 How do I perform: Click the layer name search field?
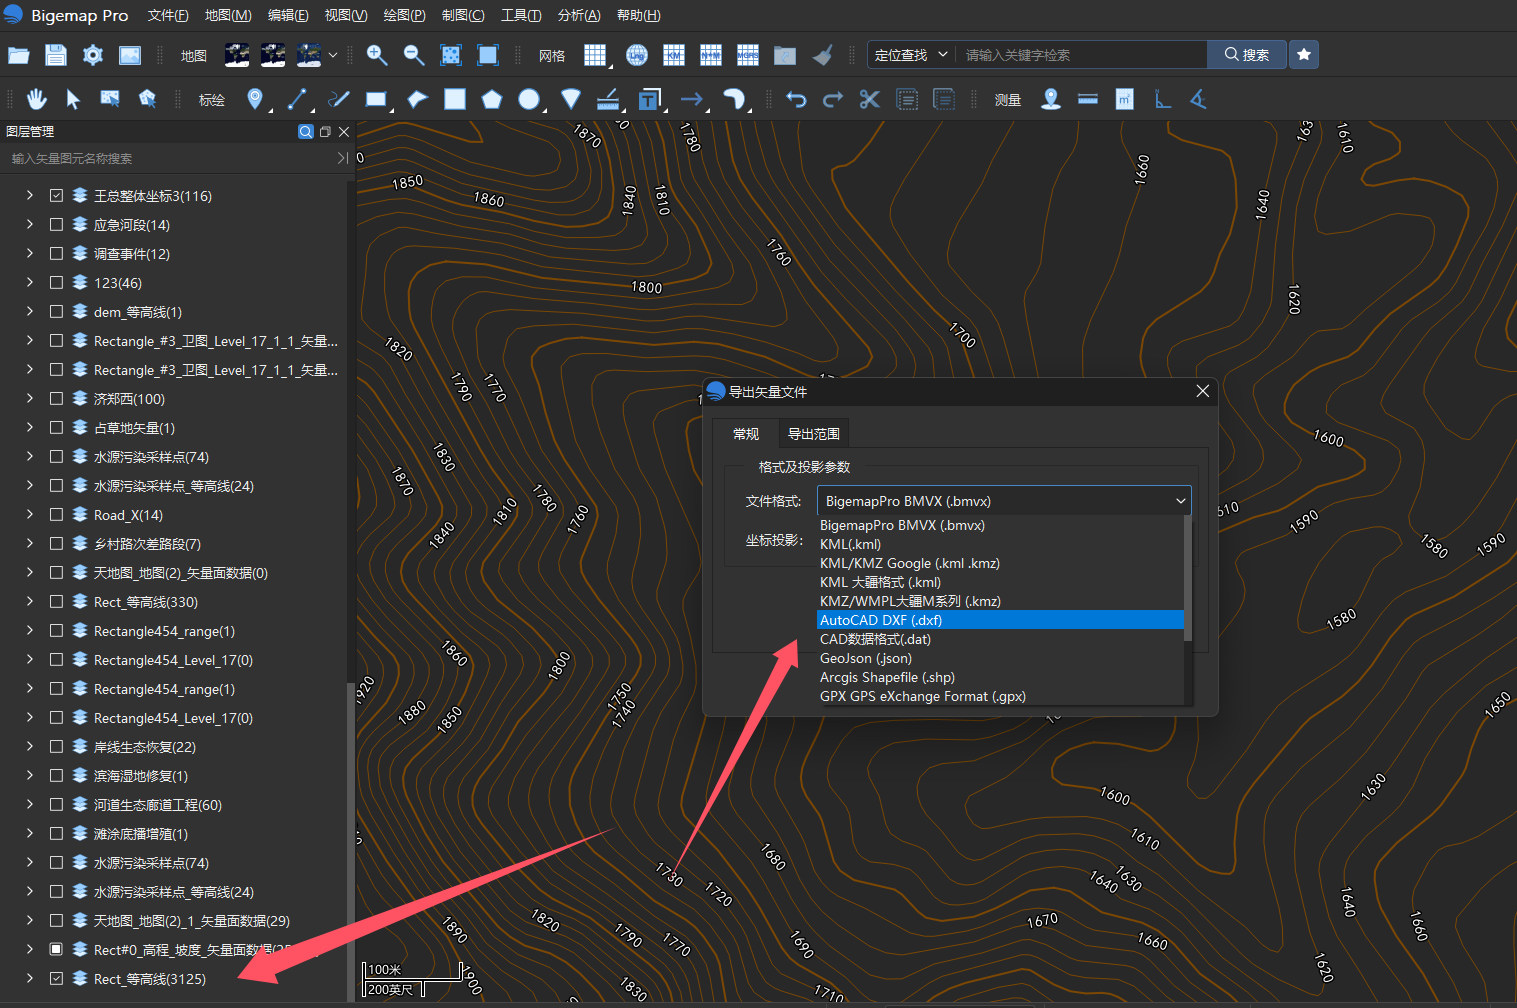click(170, 158)
